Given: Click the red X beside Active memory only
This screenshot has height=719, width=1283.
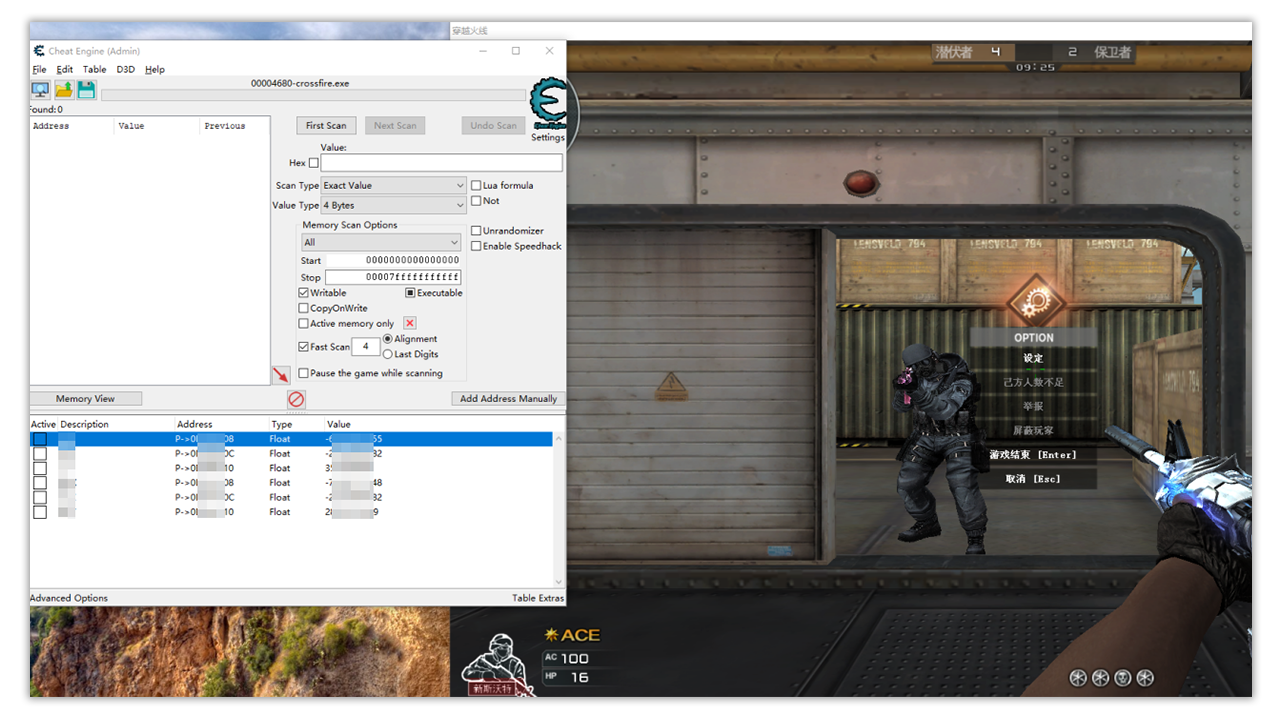Looking at the screenshot, I should [409, 323].
